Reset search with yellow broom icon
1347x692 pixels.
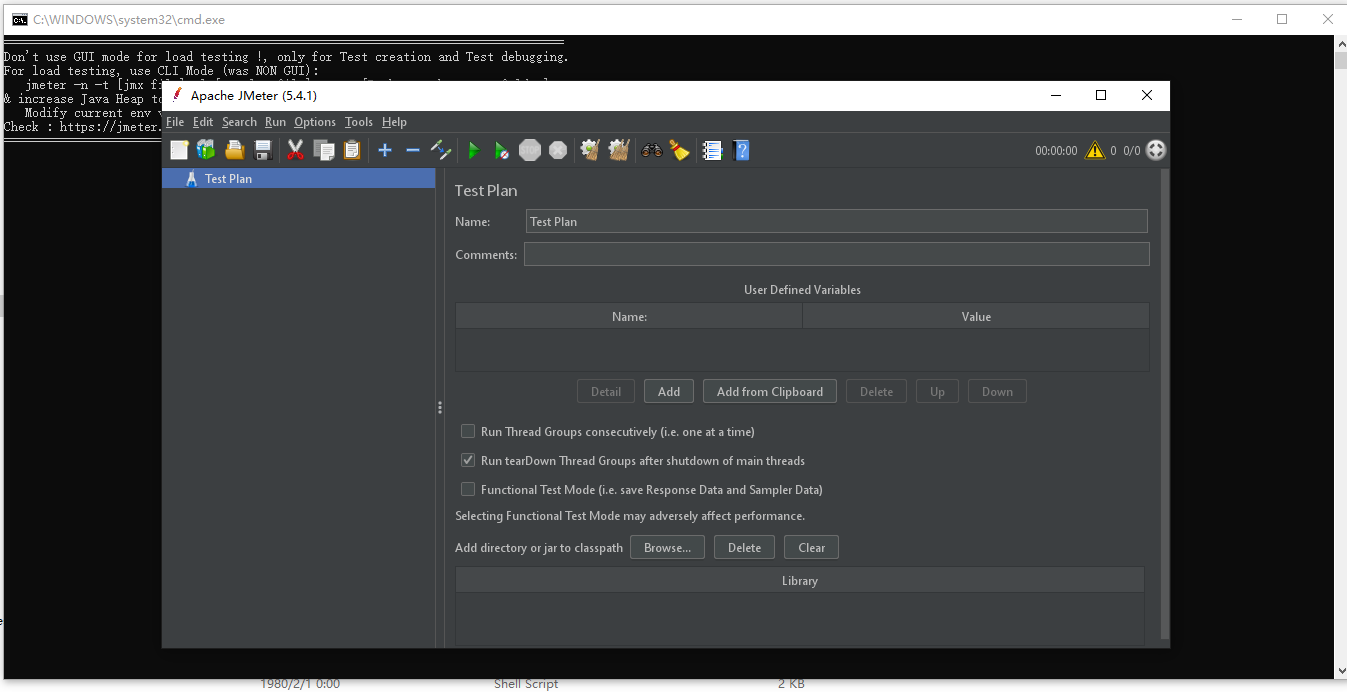point(680,150)
